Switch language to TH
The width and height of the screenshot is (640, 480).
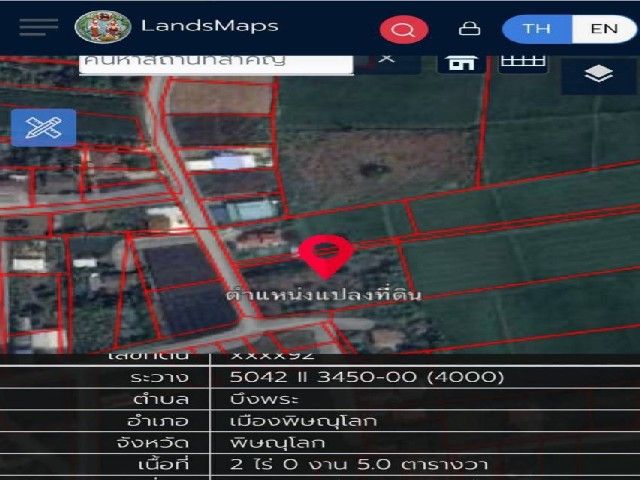pyautogui.click(x=537, y=29)
